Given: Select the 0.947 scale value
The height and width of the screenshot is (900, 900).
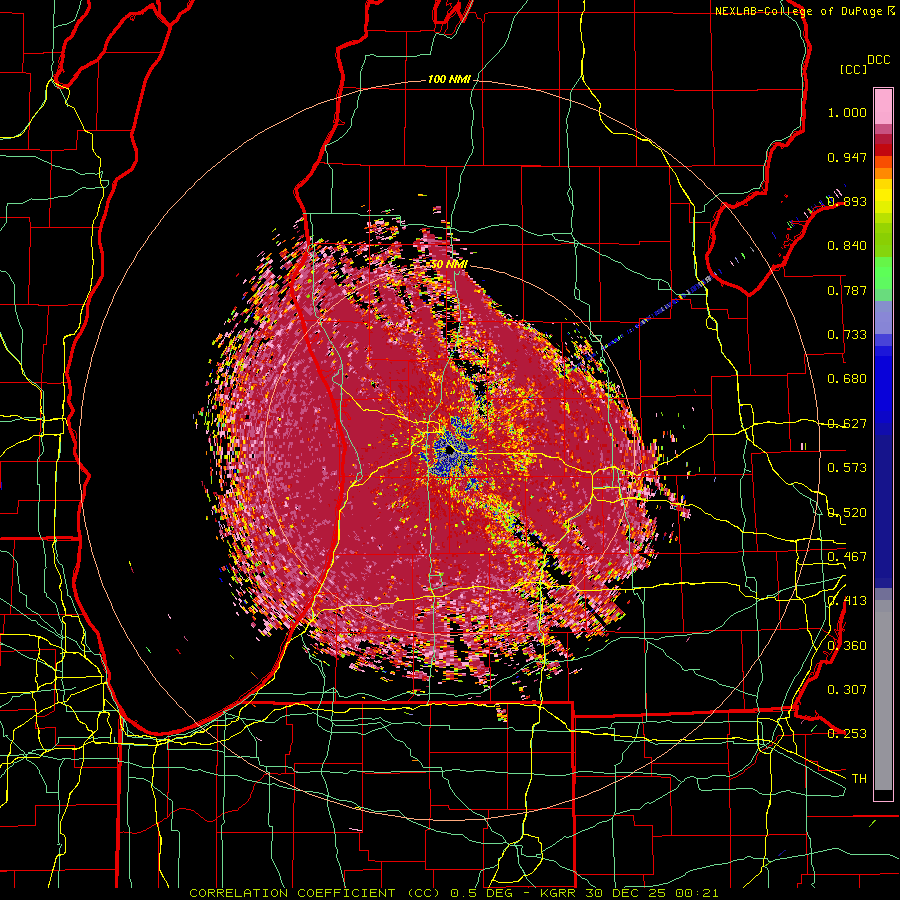Looking at the screenshot, I should coord(847,157).
